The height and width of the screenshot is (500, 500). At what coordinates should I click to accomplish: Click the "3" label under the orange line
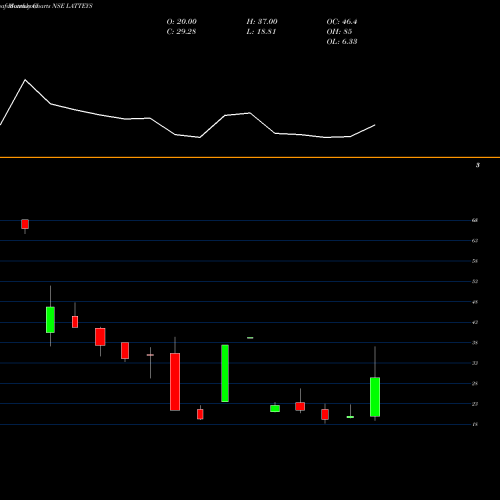(478, 165)
